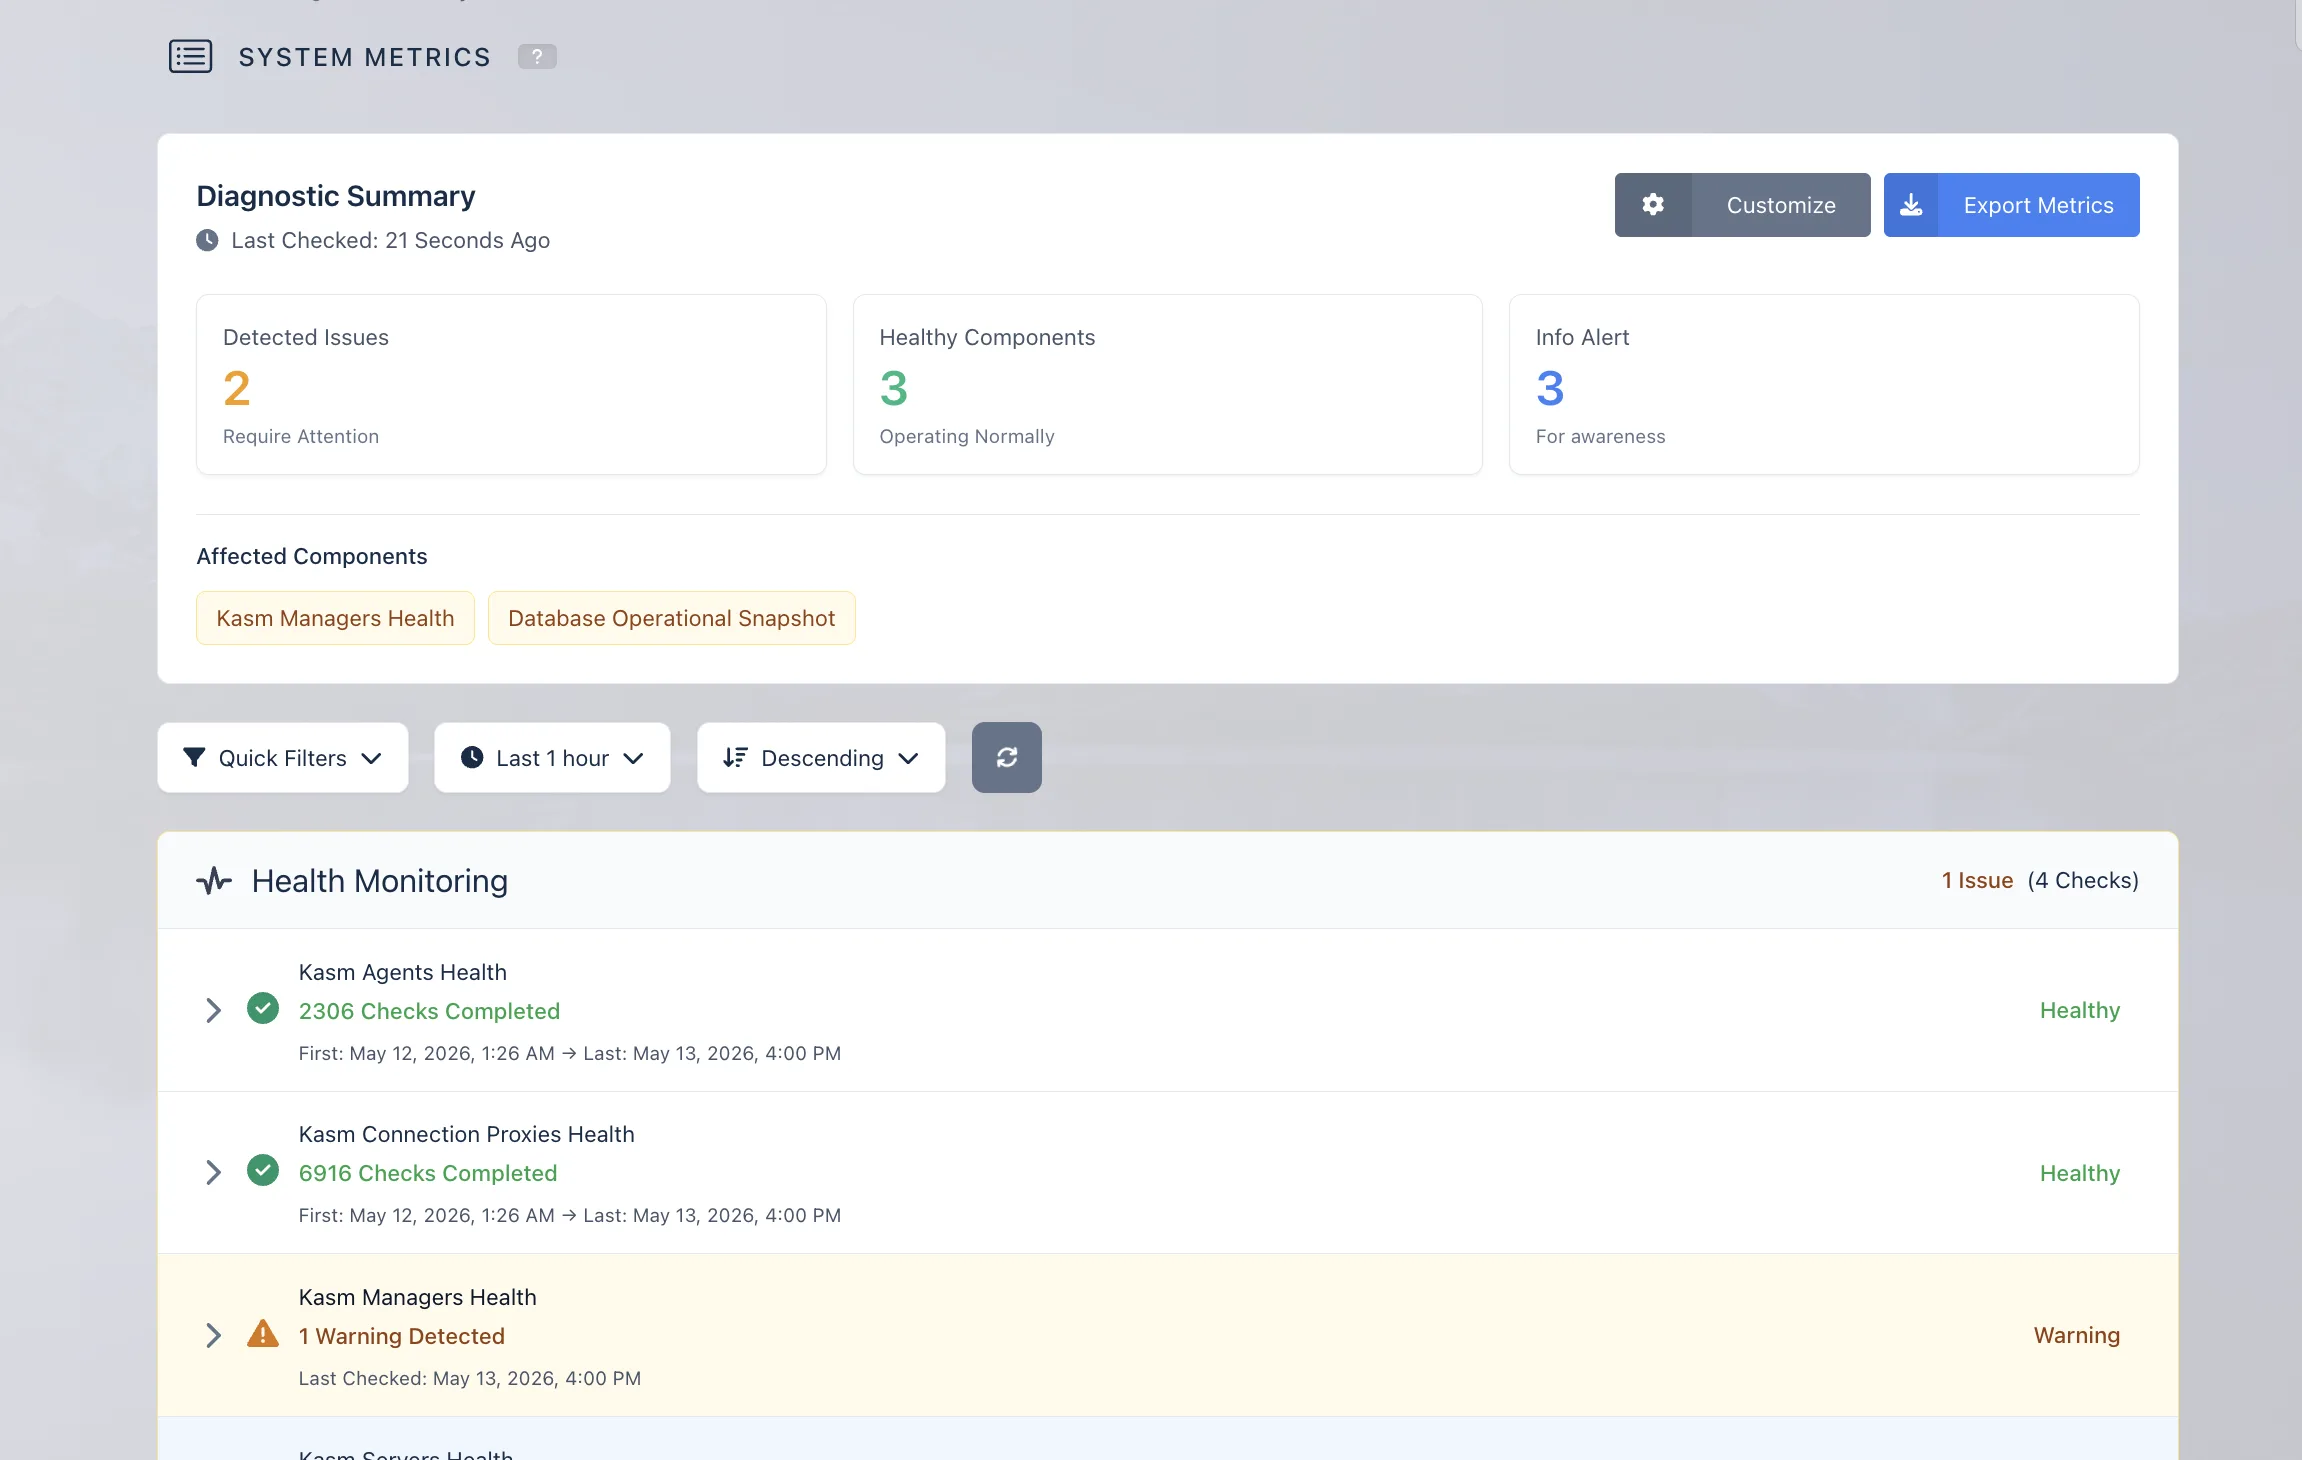Click the 'Operating Normally' caption

tap(967, 437)
